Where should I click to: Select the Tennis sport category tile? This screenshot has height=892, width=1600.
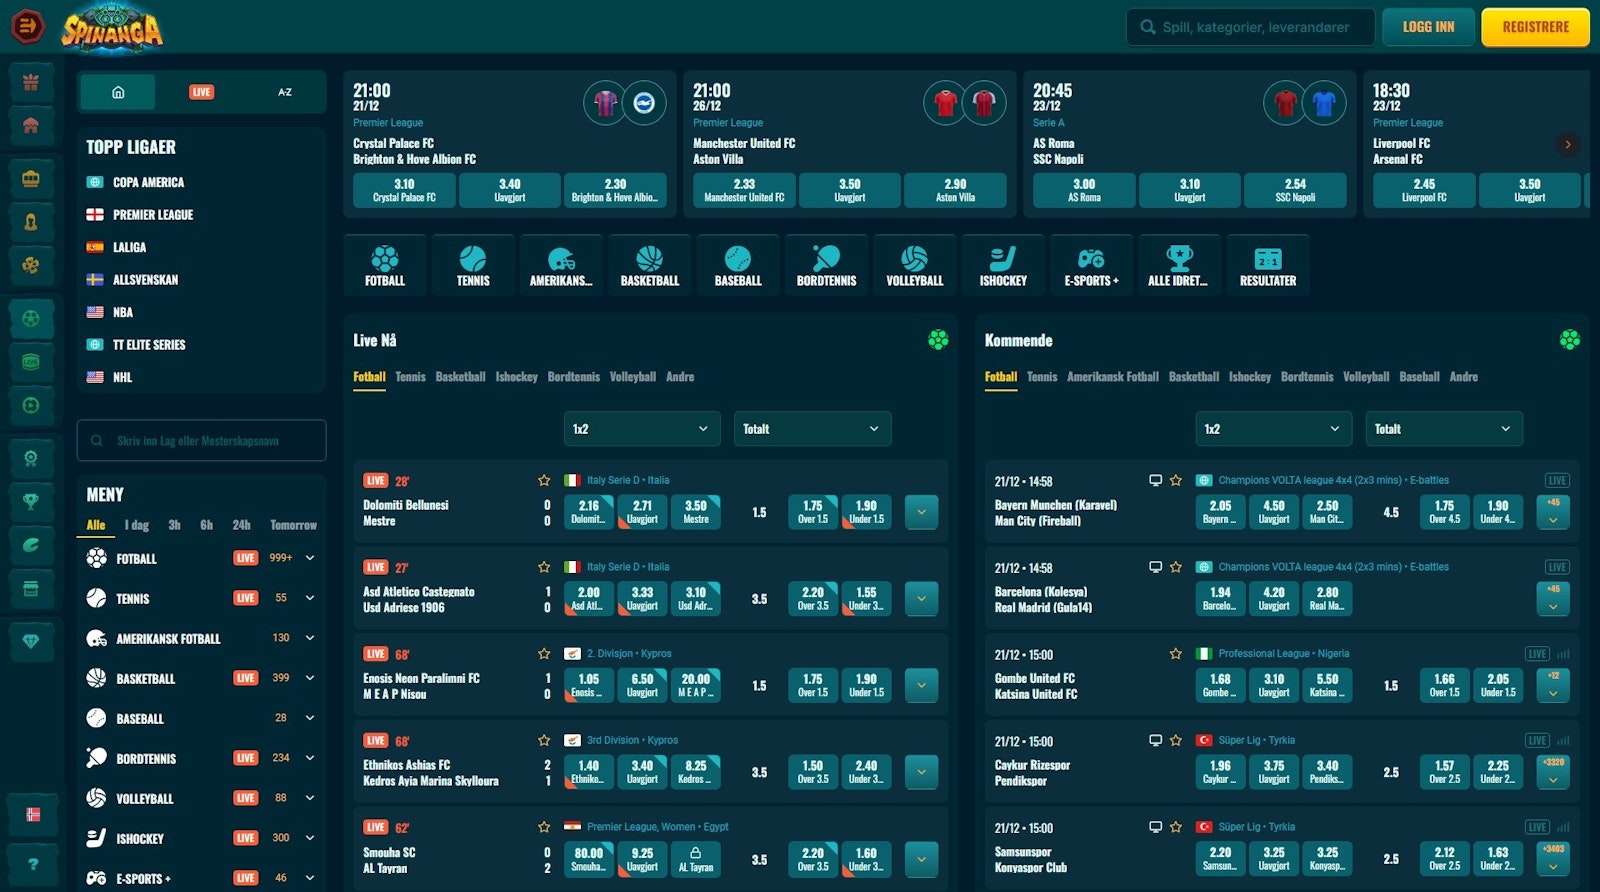(x=473, y=265)
